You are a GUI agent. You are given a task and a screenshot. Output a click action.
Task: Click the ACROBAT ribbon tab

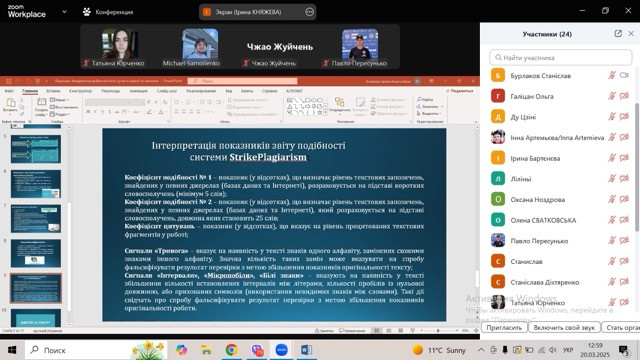tap(294, 91)
